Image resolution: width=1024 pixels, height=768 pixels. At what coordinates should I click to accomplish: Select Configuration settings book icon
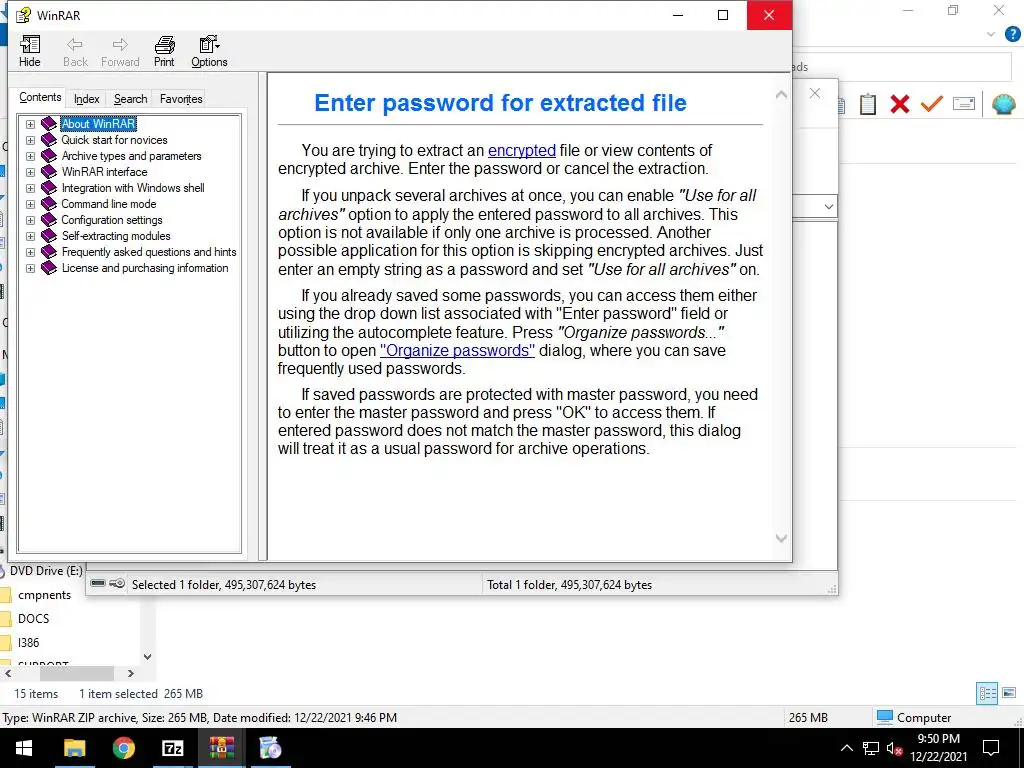coord(48,219)
